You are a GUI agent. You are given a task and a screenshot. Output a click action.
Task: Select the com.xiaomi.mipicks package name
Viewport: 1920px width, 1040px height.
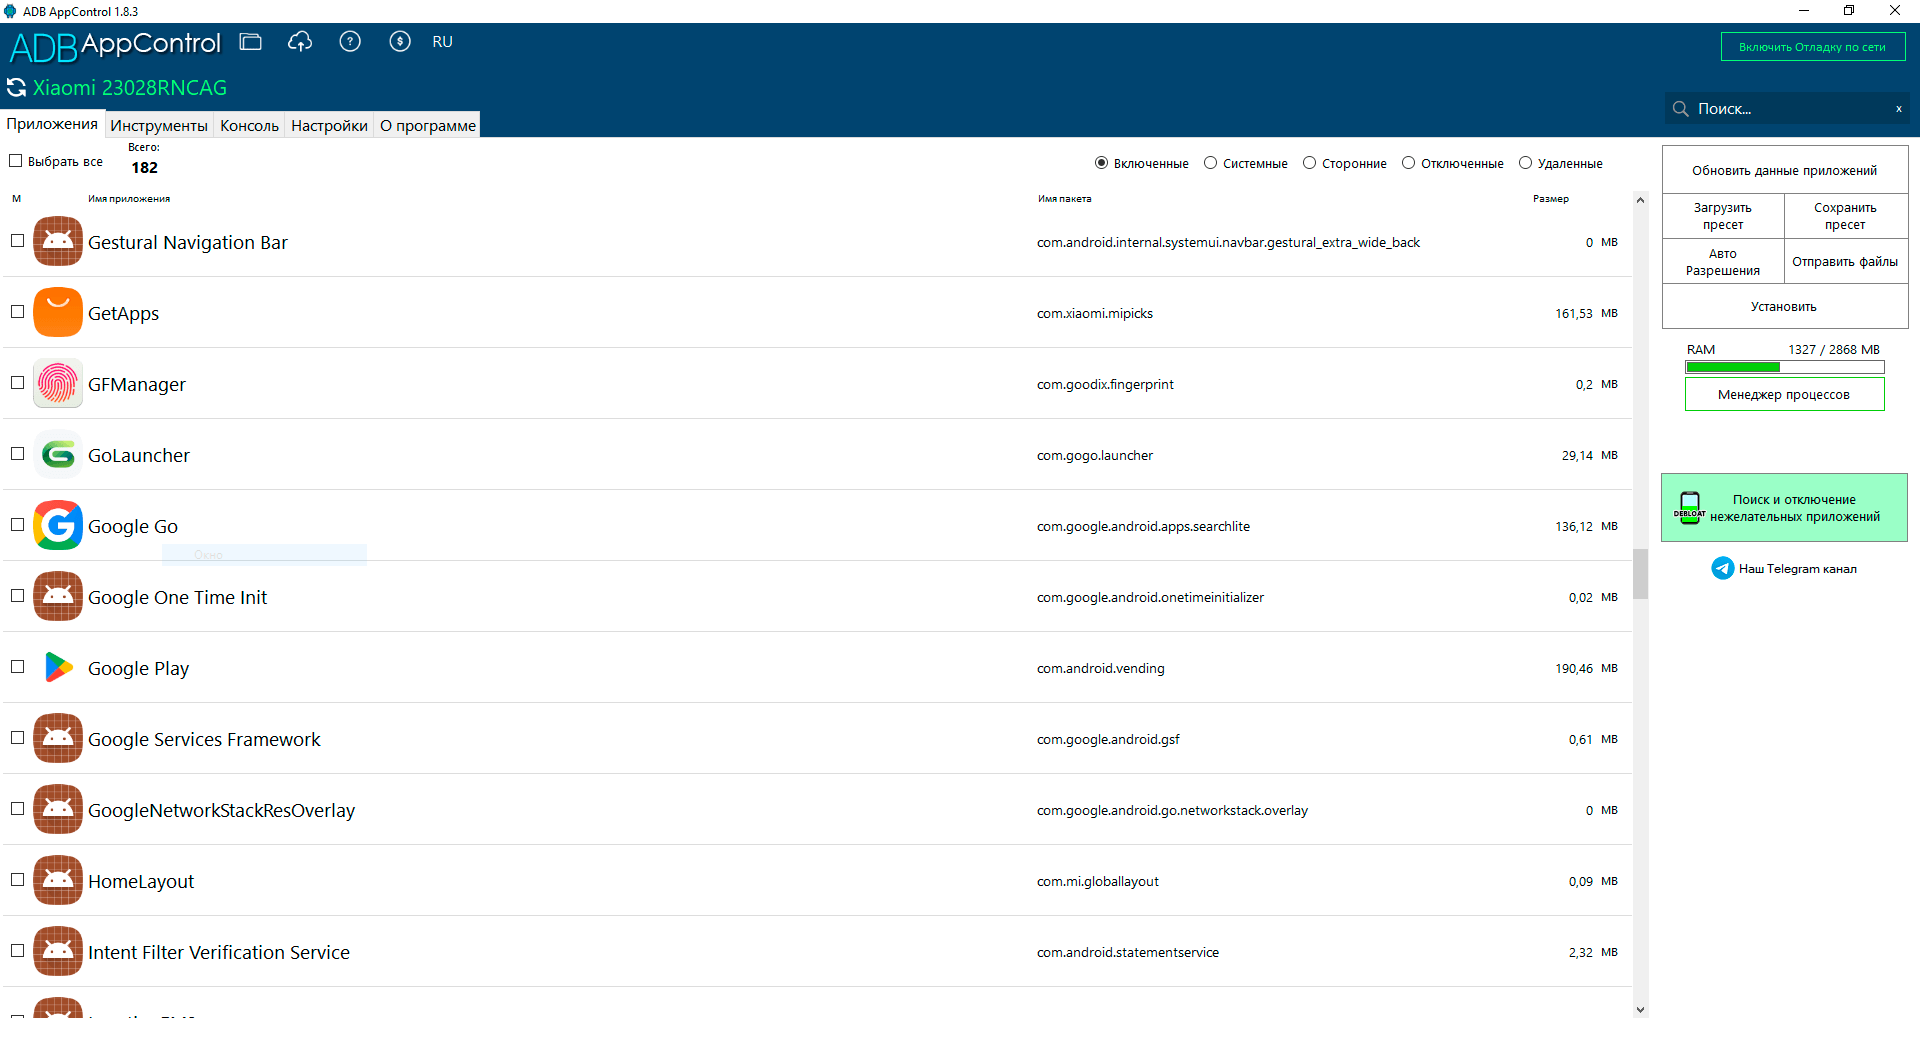[1095, 313]
